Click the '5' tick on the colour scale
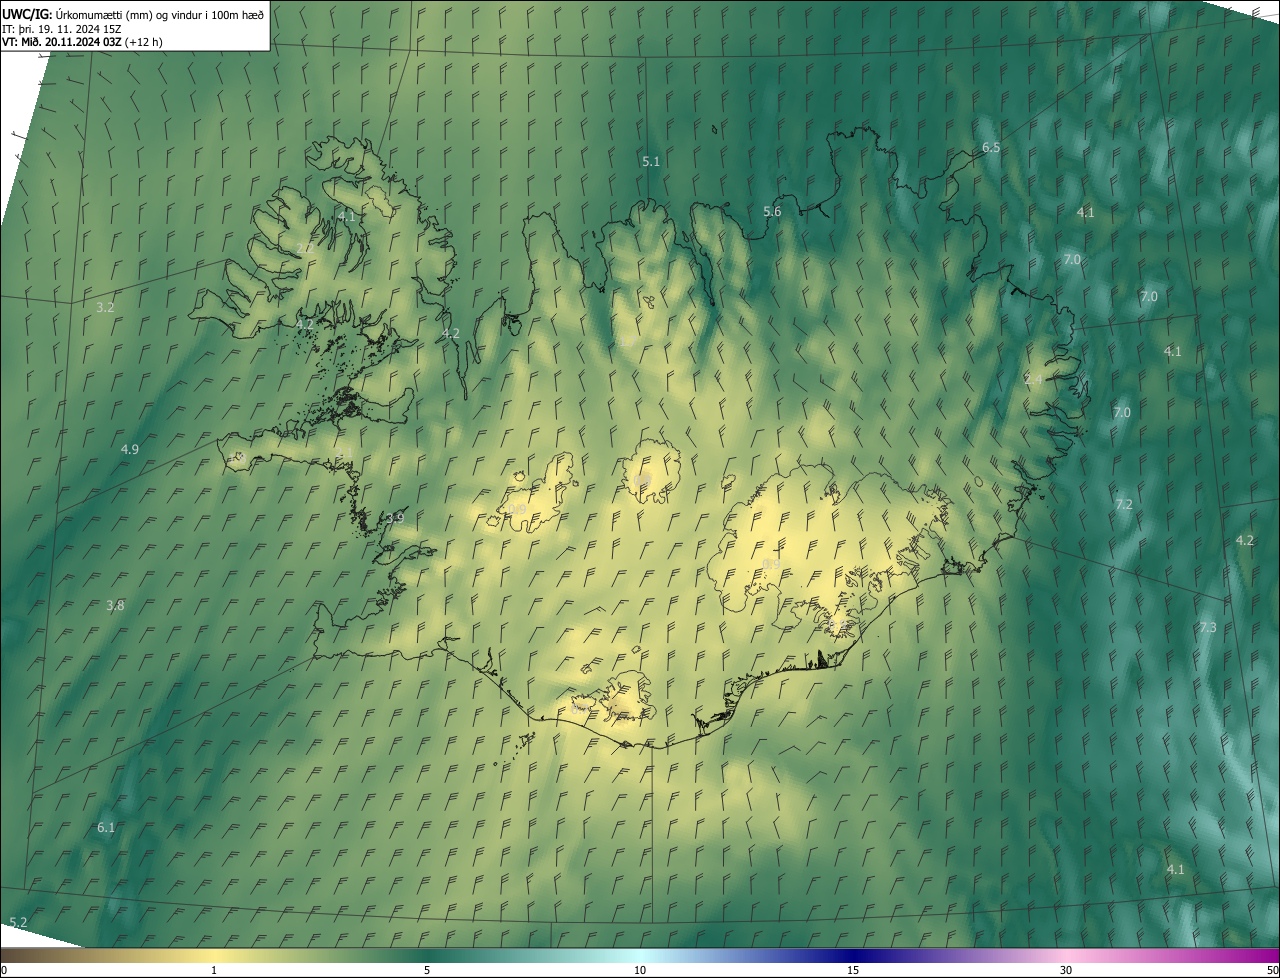This screenshot has height=978, width=1280. [x=427, y=971]
